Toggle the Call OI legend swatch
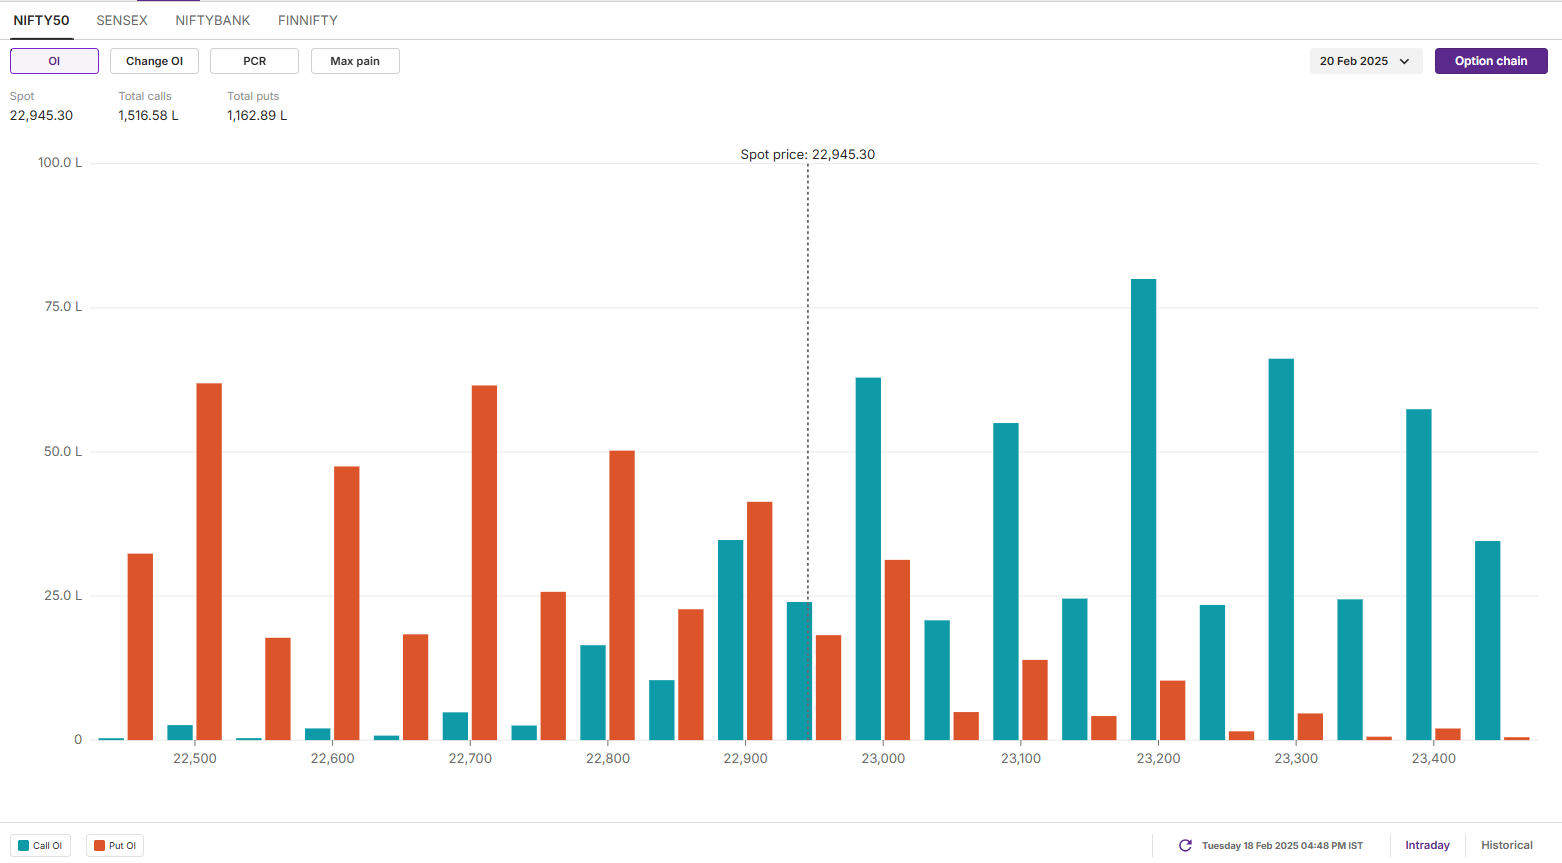The image size is (1562, 863). 24,846
